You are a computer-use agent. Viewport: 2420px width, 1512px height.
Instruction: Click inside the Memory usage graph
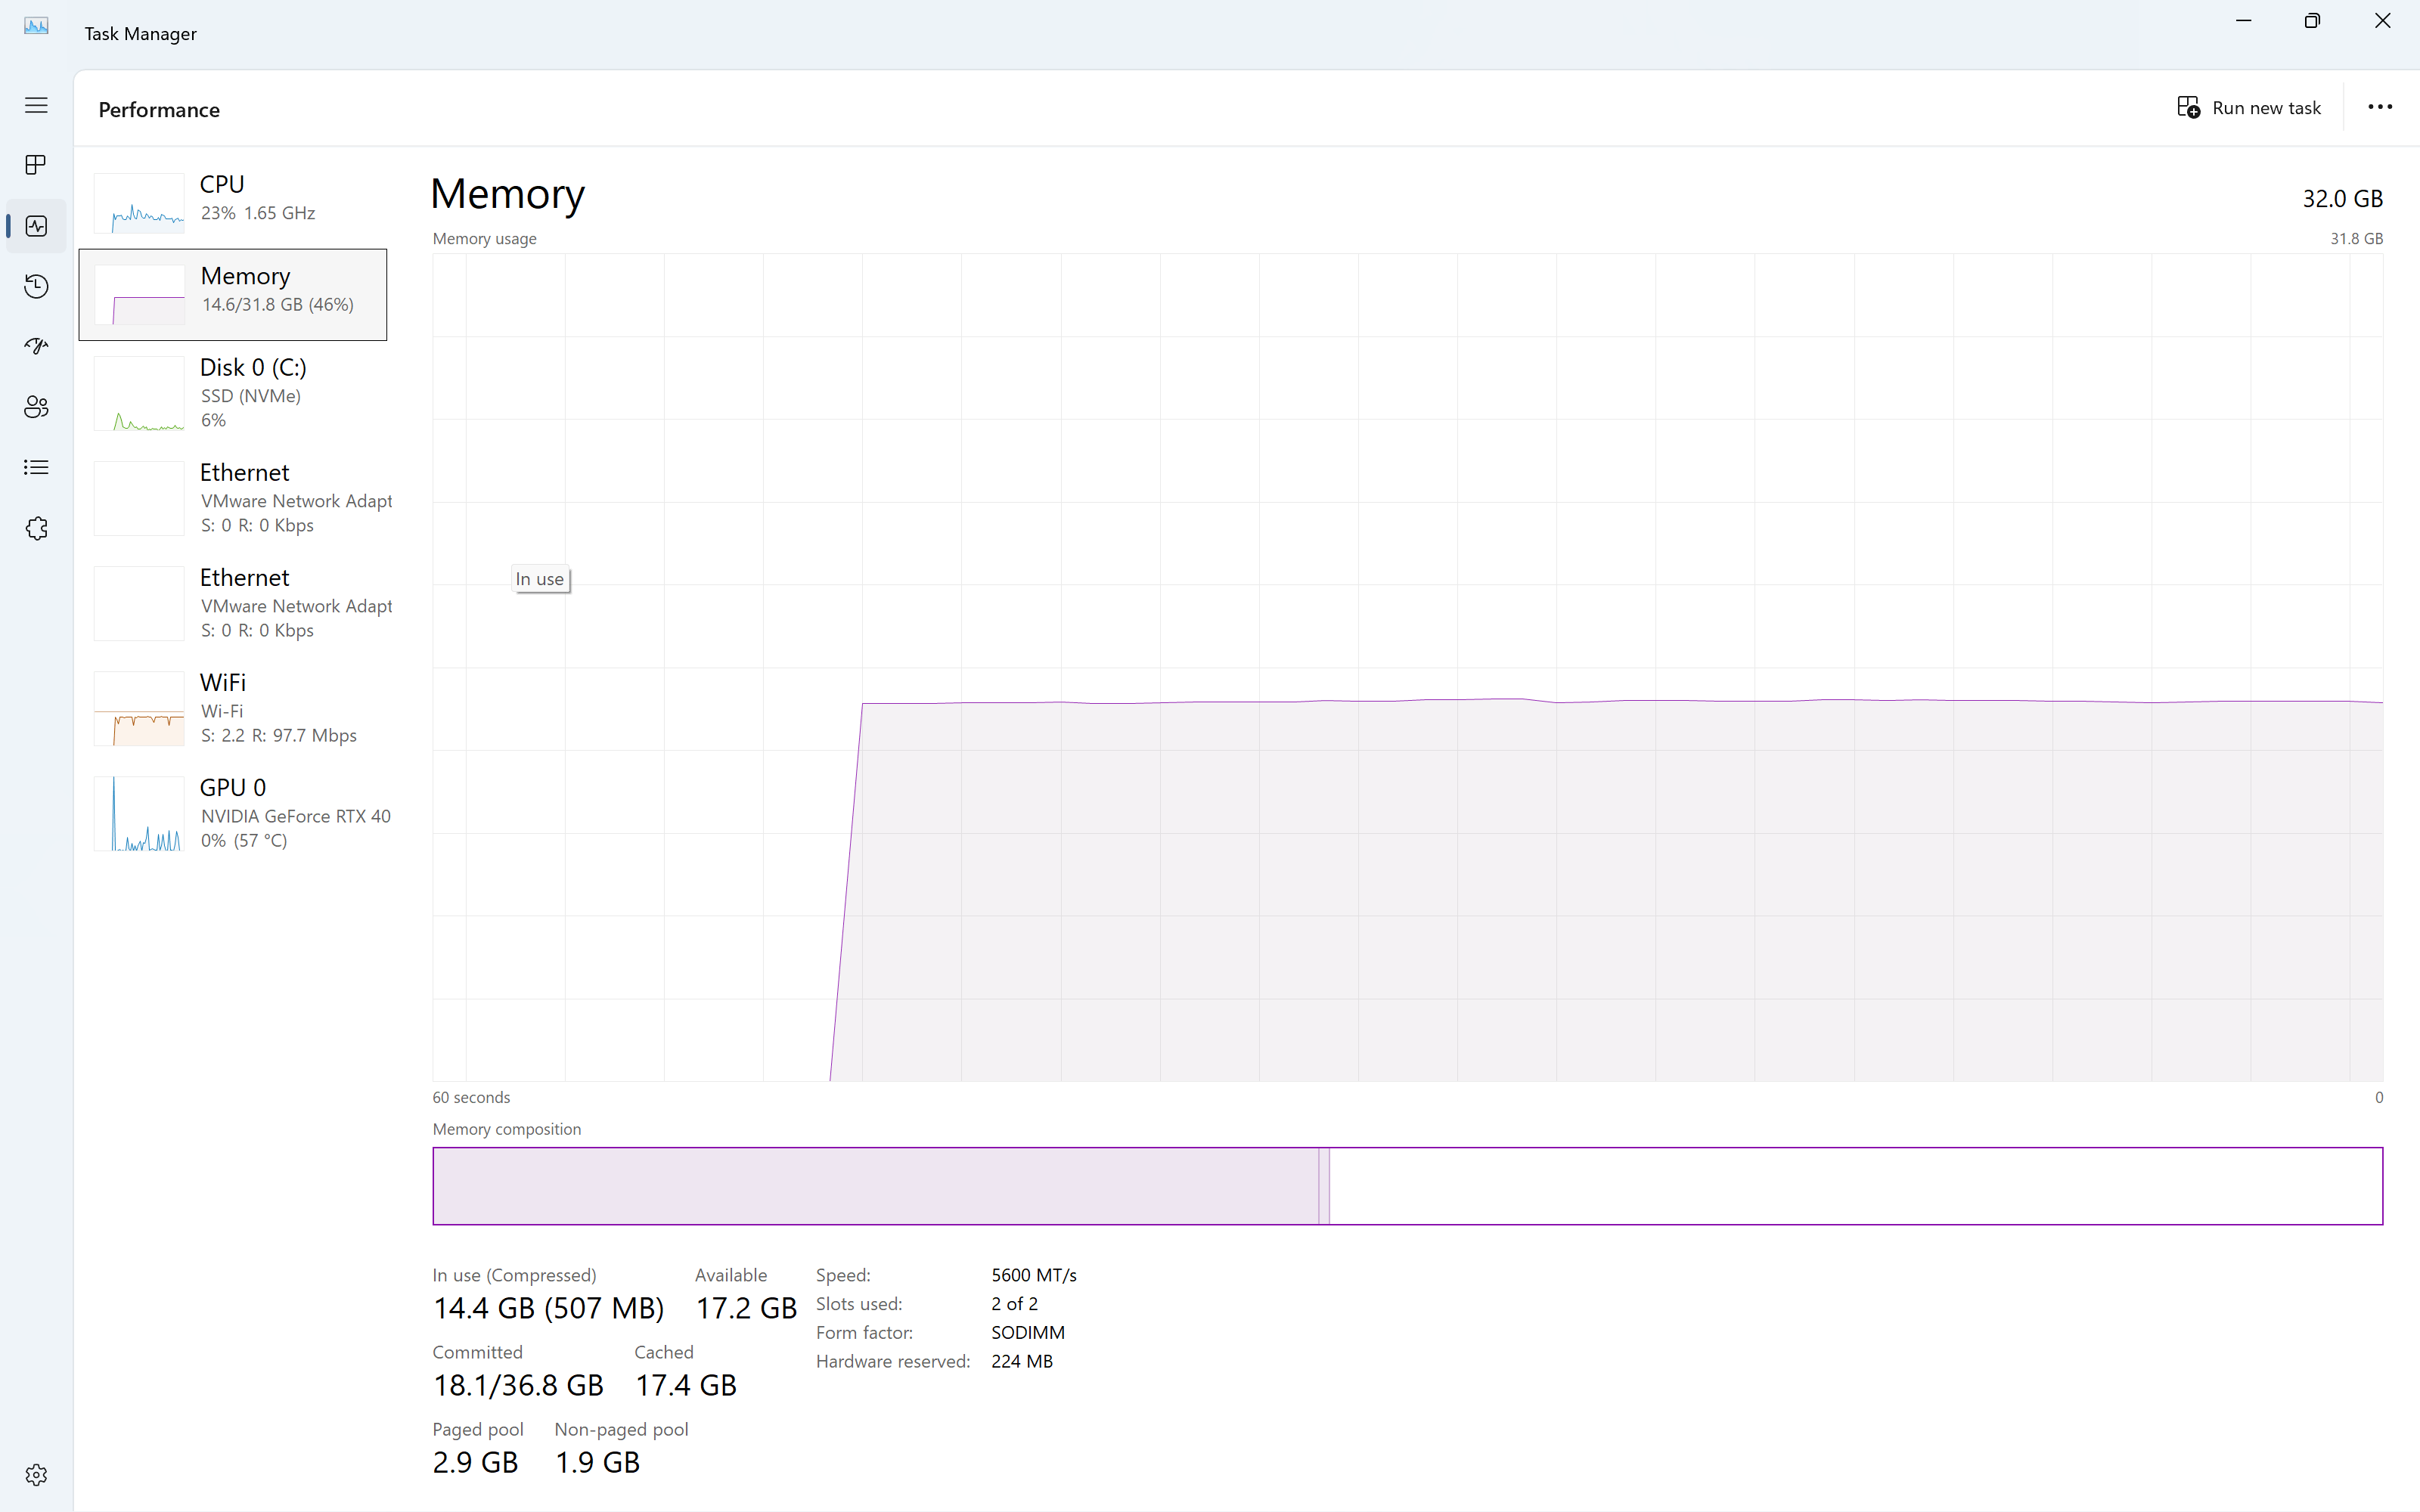click(x=1406, y=667)
